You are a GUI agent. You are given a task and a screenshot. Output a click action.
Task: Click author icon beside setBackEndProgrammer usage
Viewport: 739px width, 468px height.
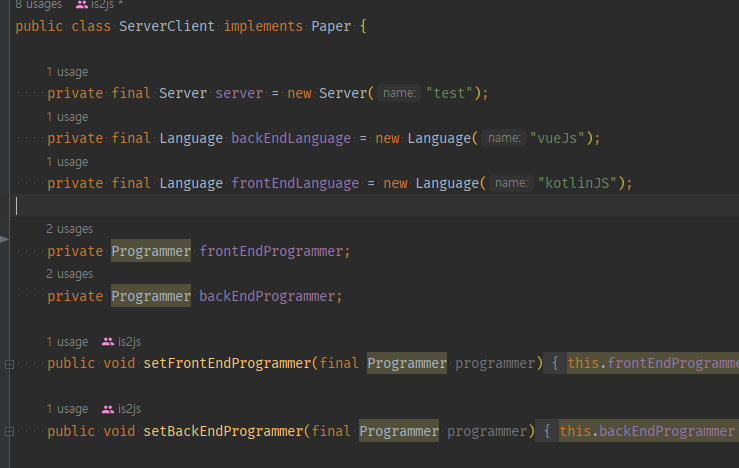(108, 409)
